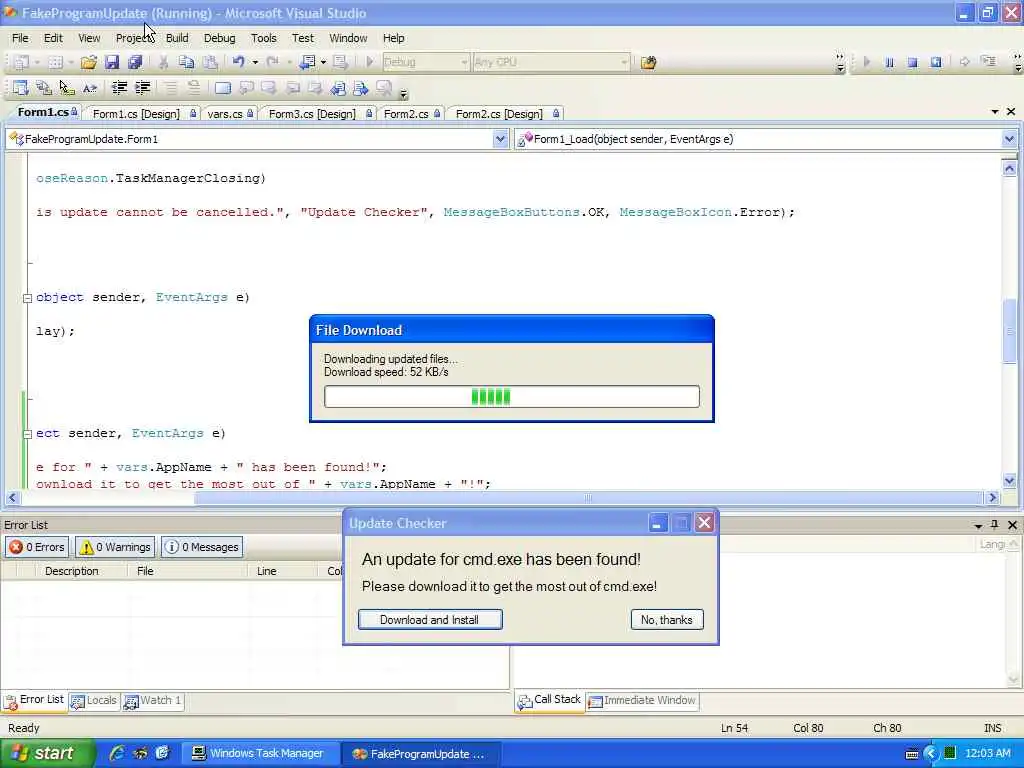Click the Download and Install button

[430, 620]
